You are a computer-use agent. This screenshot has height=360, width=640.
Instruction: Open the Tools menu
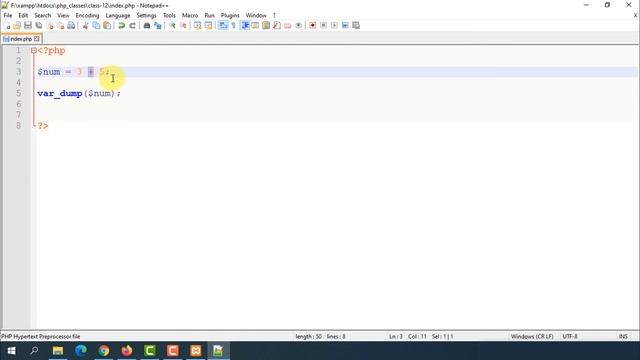coord(169,16)
